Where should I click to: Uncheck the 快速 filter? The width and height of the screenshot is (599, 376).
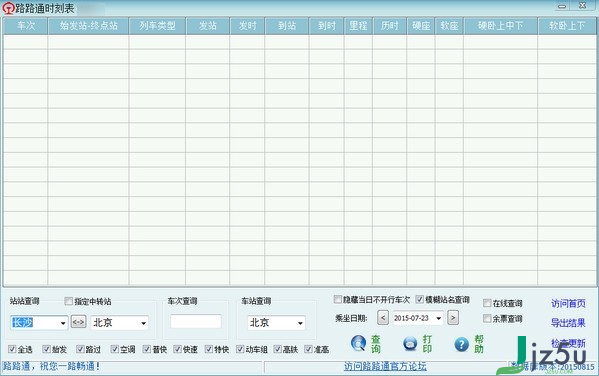(x=177, y=349)
